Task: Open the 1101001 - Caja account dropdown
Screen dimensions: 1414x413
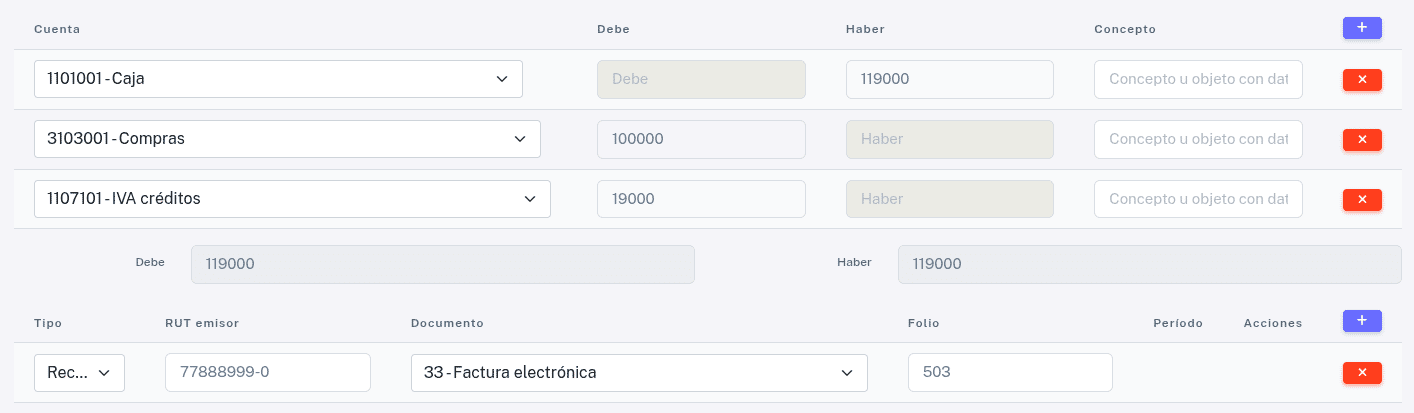Action: 278,79
